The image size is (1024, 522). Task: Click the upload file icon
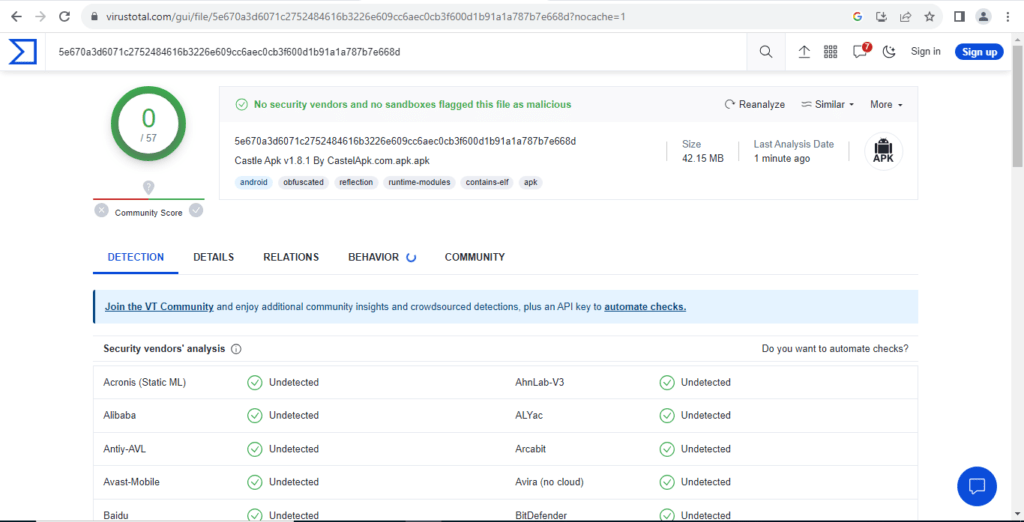(x=804, y=52)
